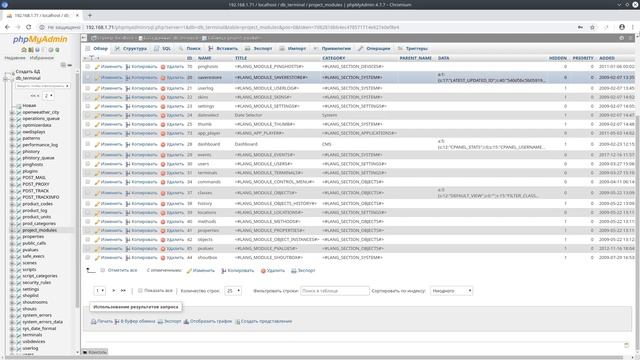Tick the checkbox for row thumb
This screenshot has height=360, width=640.
click(88, 124)
